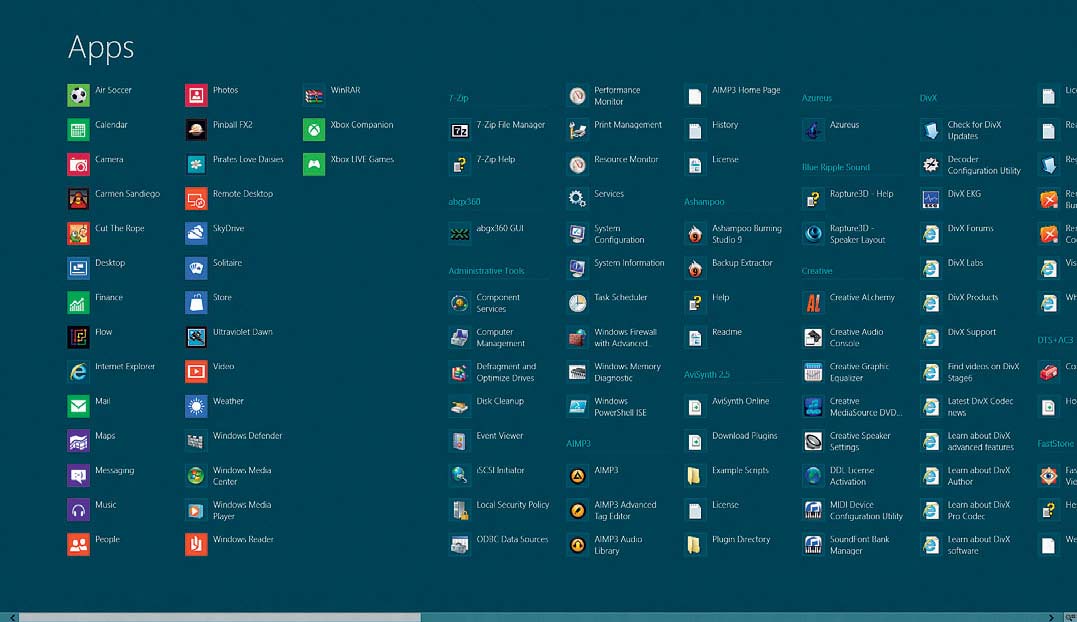Open the Camera app icon
1077x622 pixels.
(78, 164)
